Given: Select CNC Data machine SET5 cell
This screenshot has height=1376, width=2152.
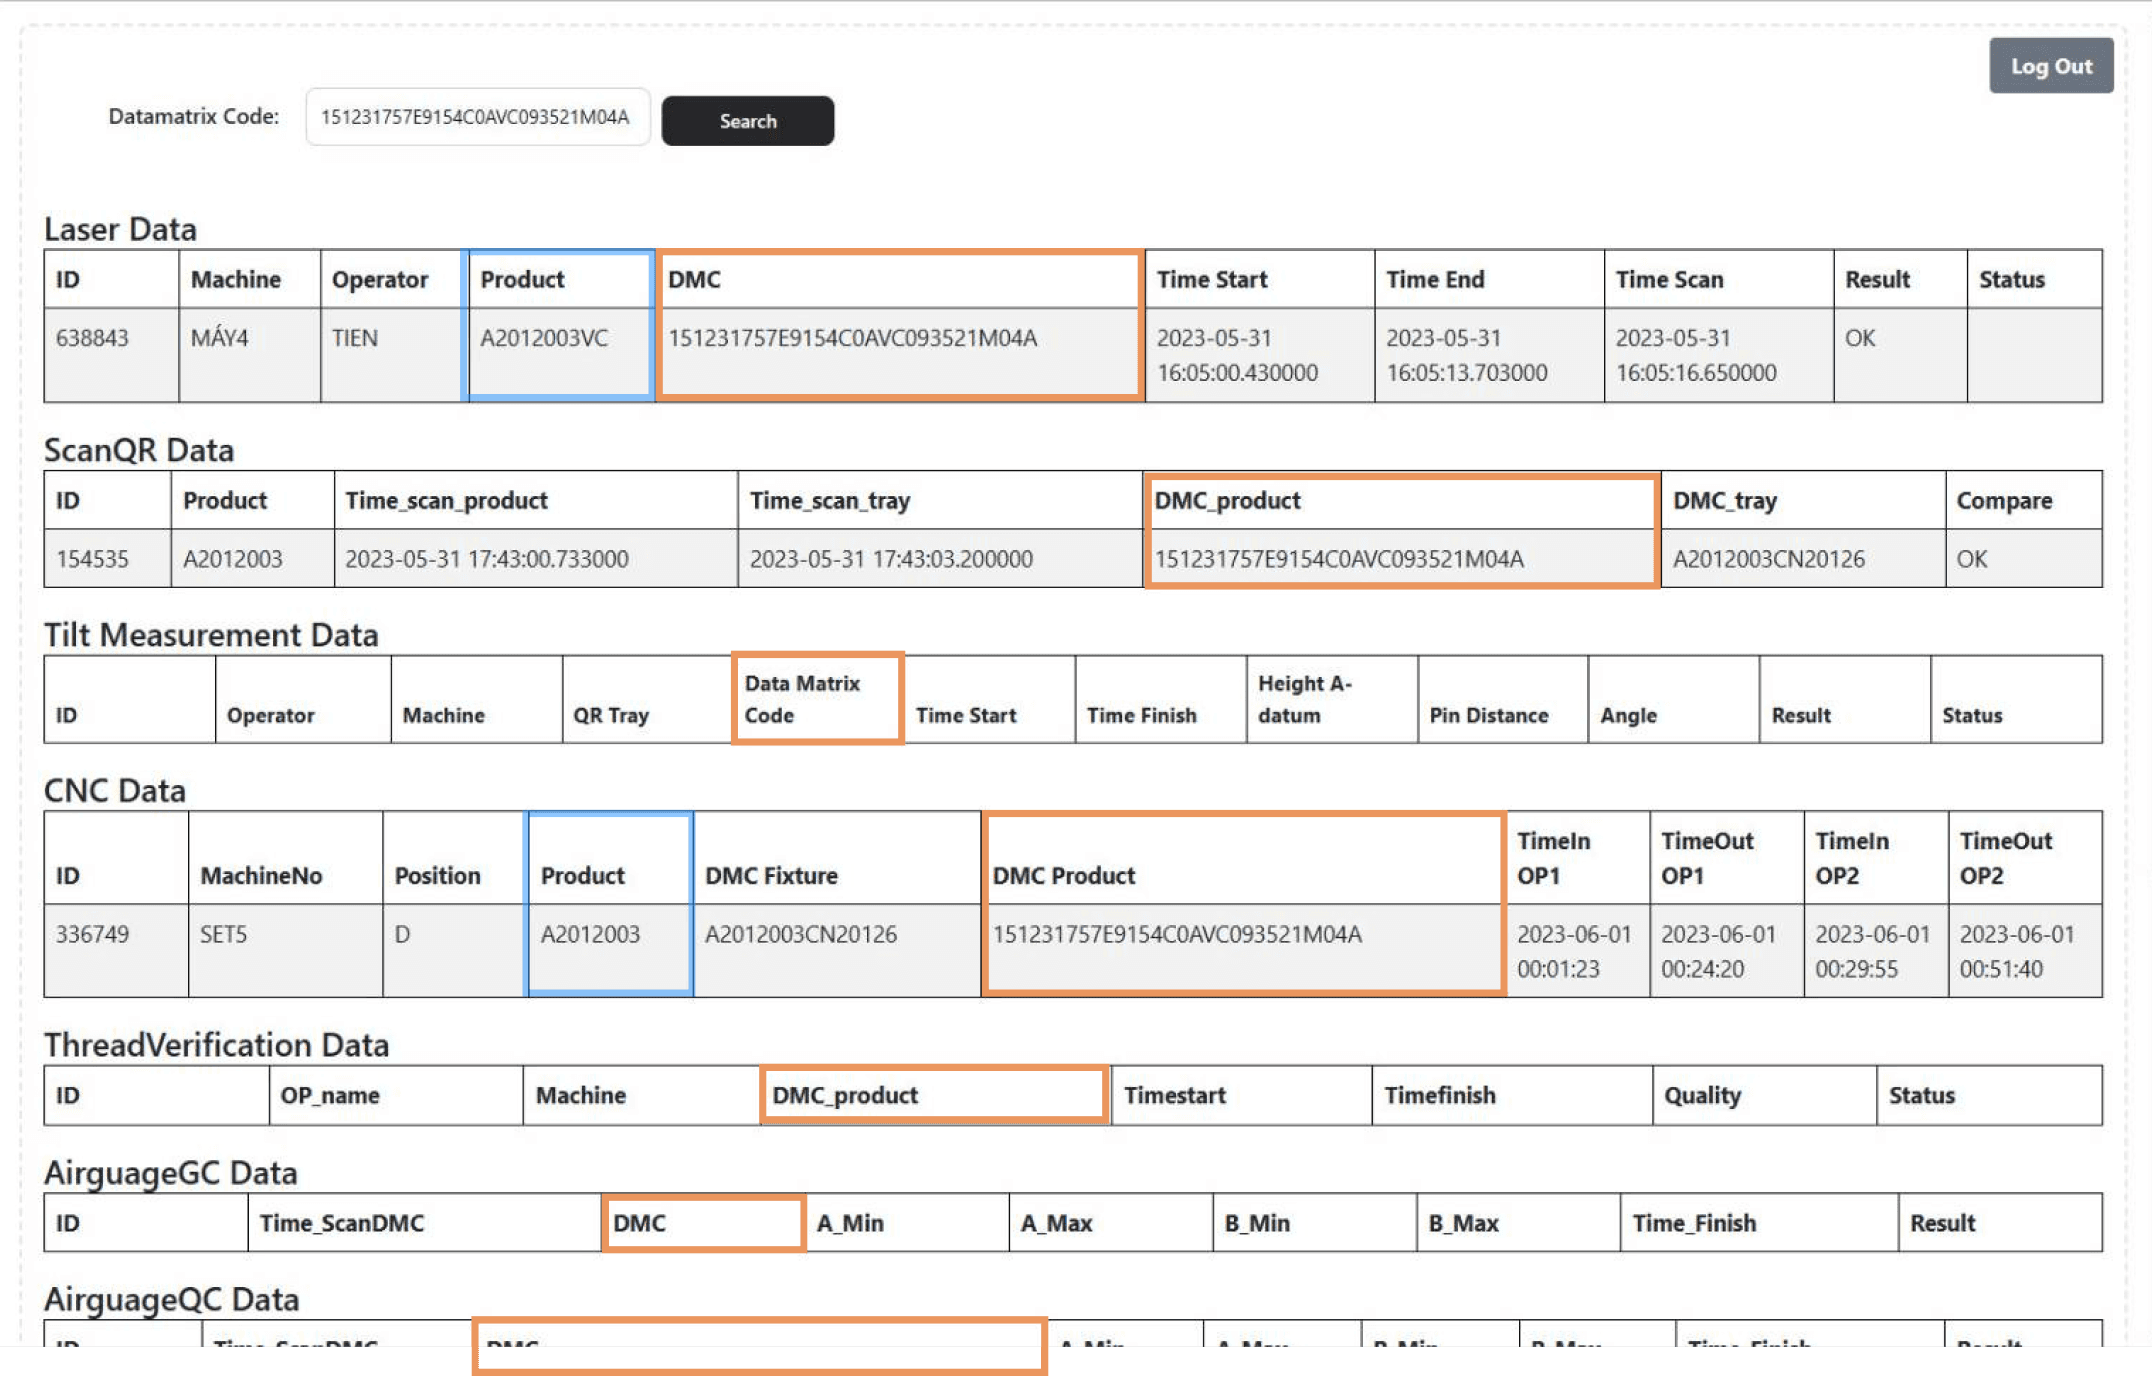Looking at the screenshot, I should [x=224, y=935].
